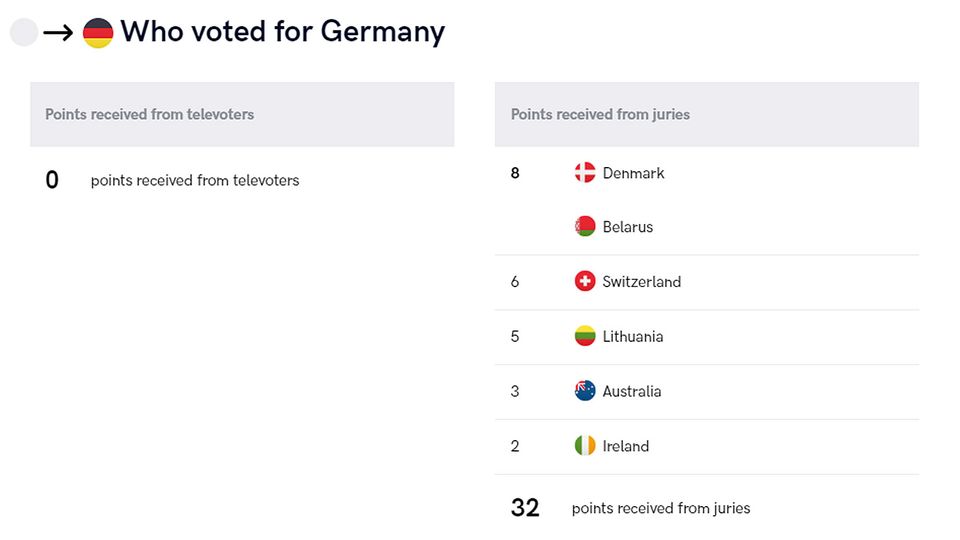Click the Denmark flag icon
The image size is (960, 540).
pyautogui.click(x=585, y=173)
